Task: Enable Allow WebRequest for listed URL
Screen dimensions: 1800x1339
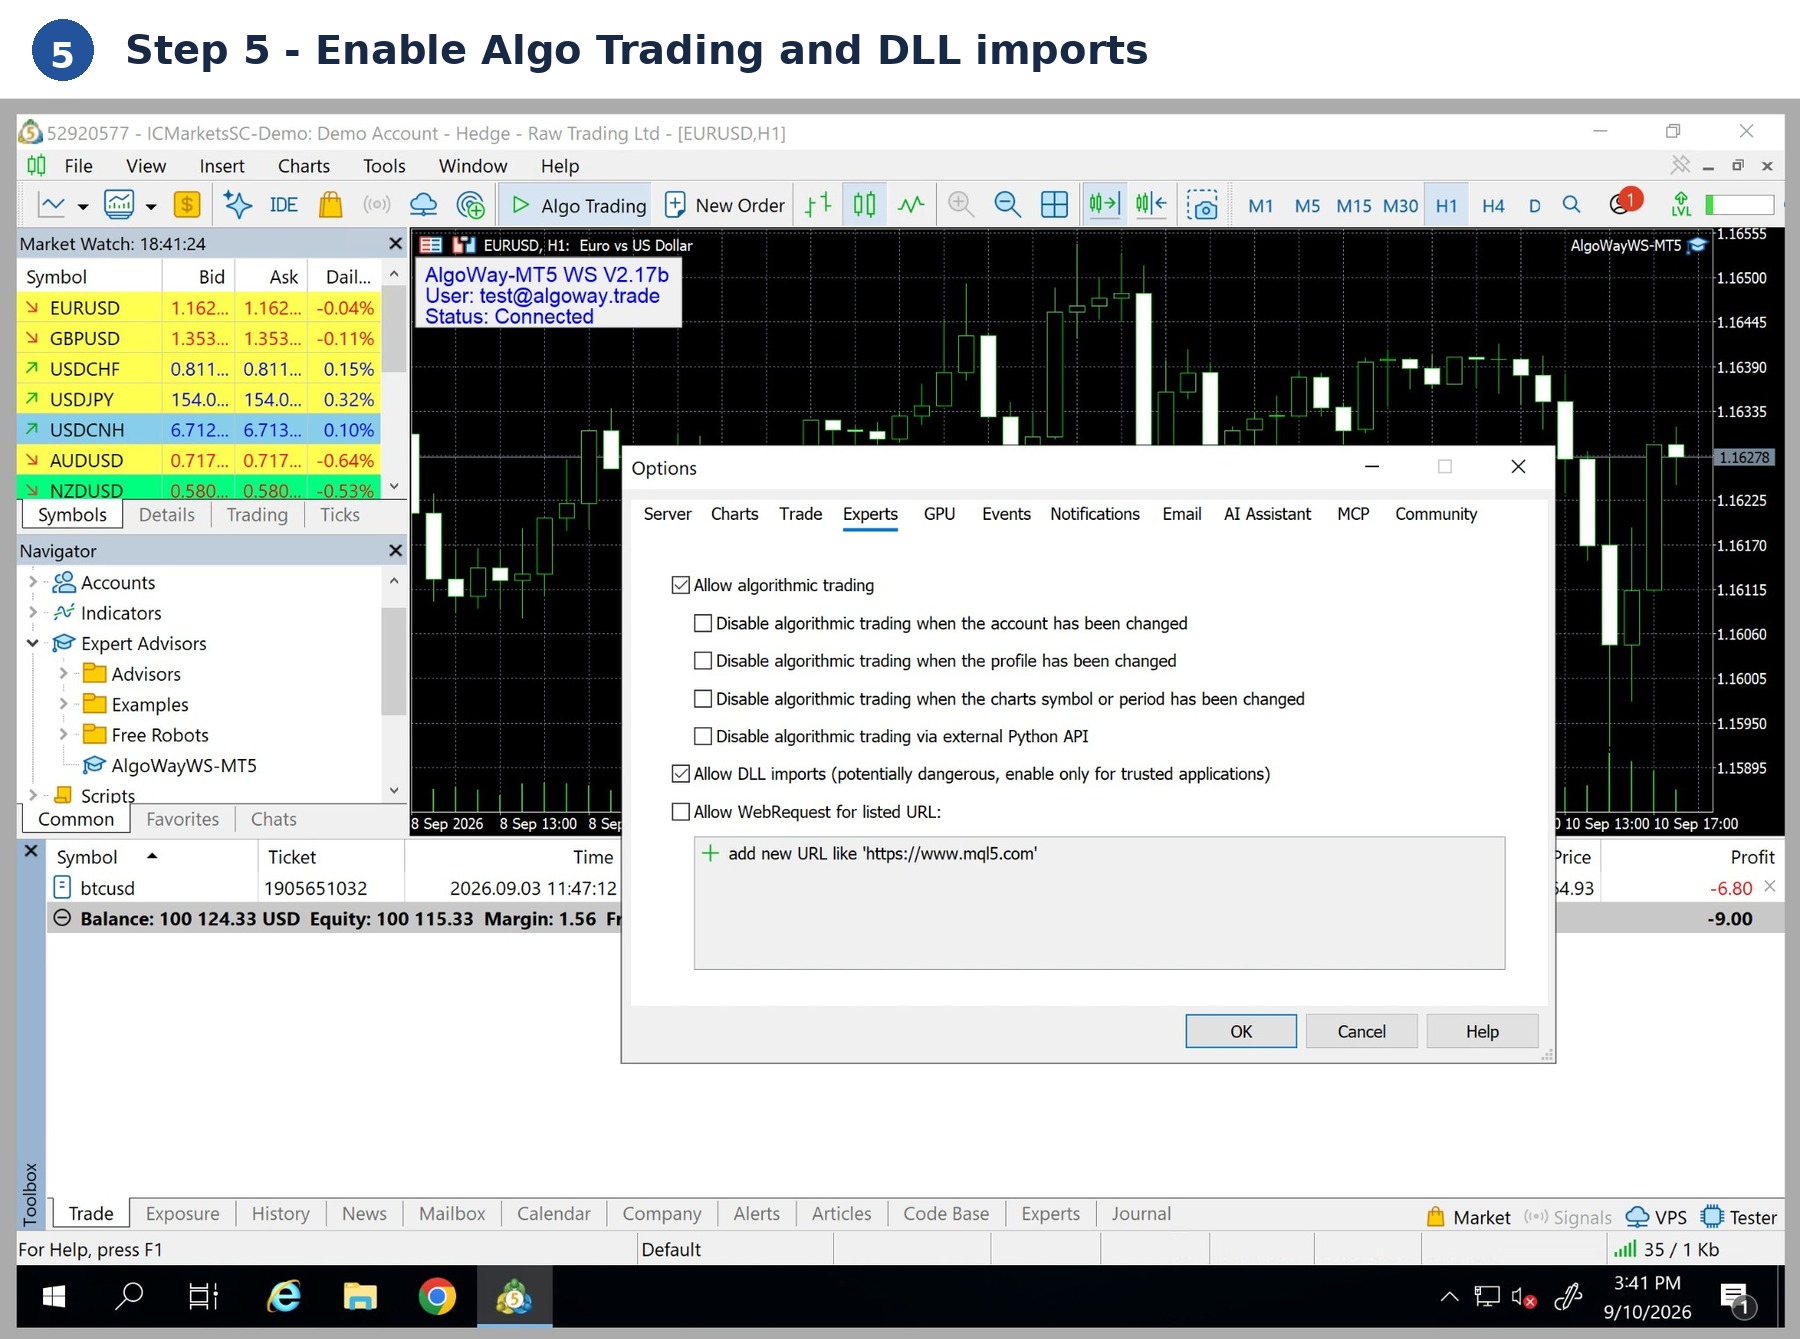Action: [681, 812]
